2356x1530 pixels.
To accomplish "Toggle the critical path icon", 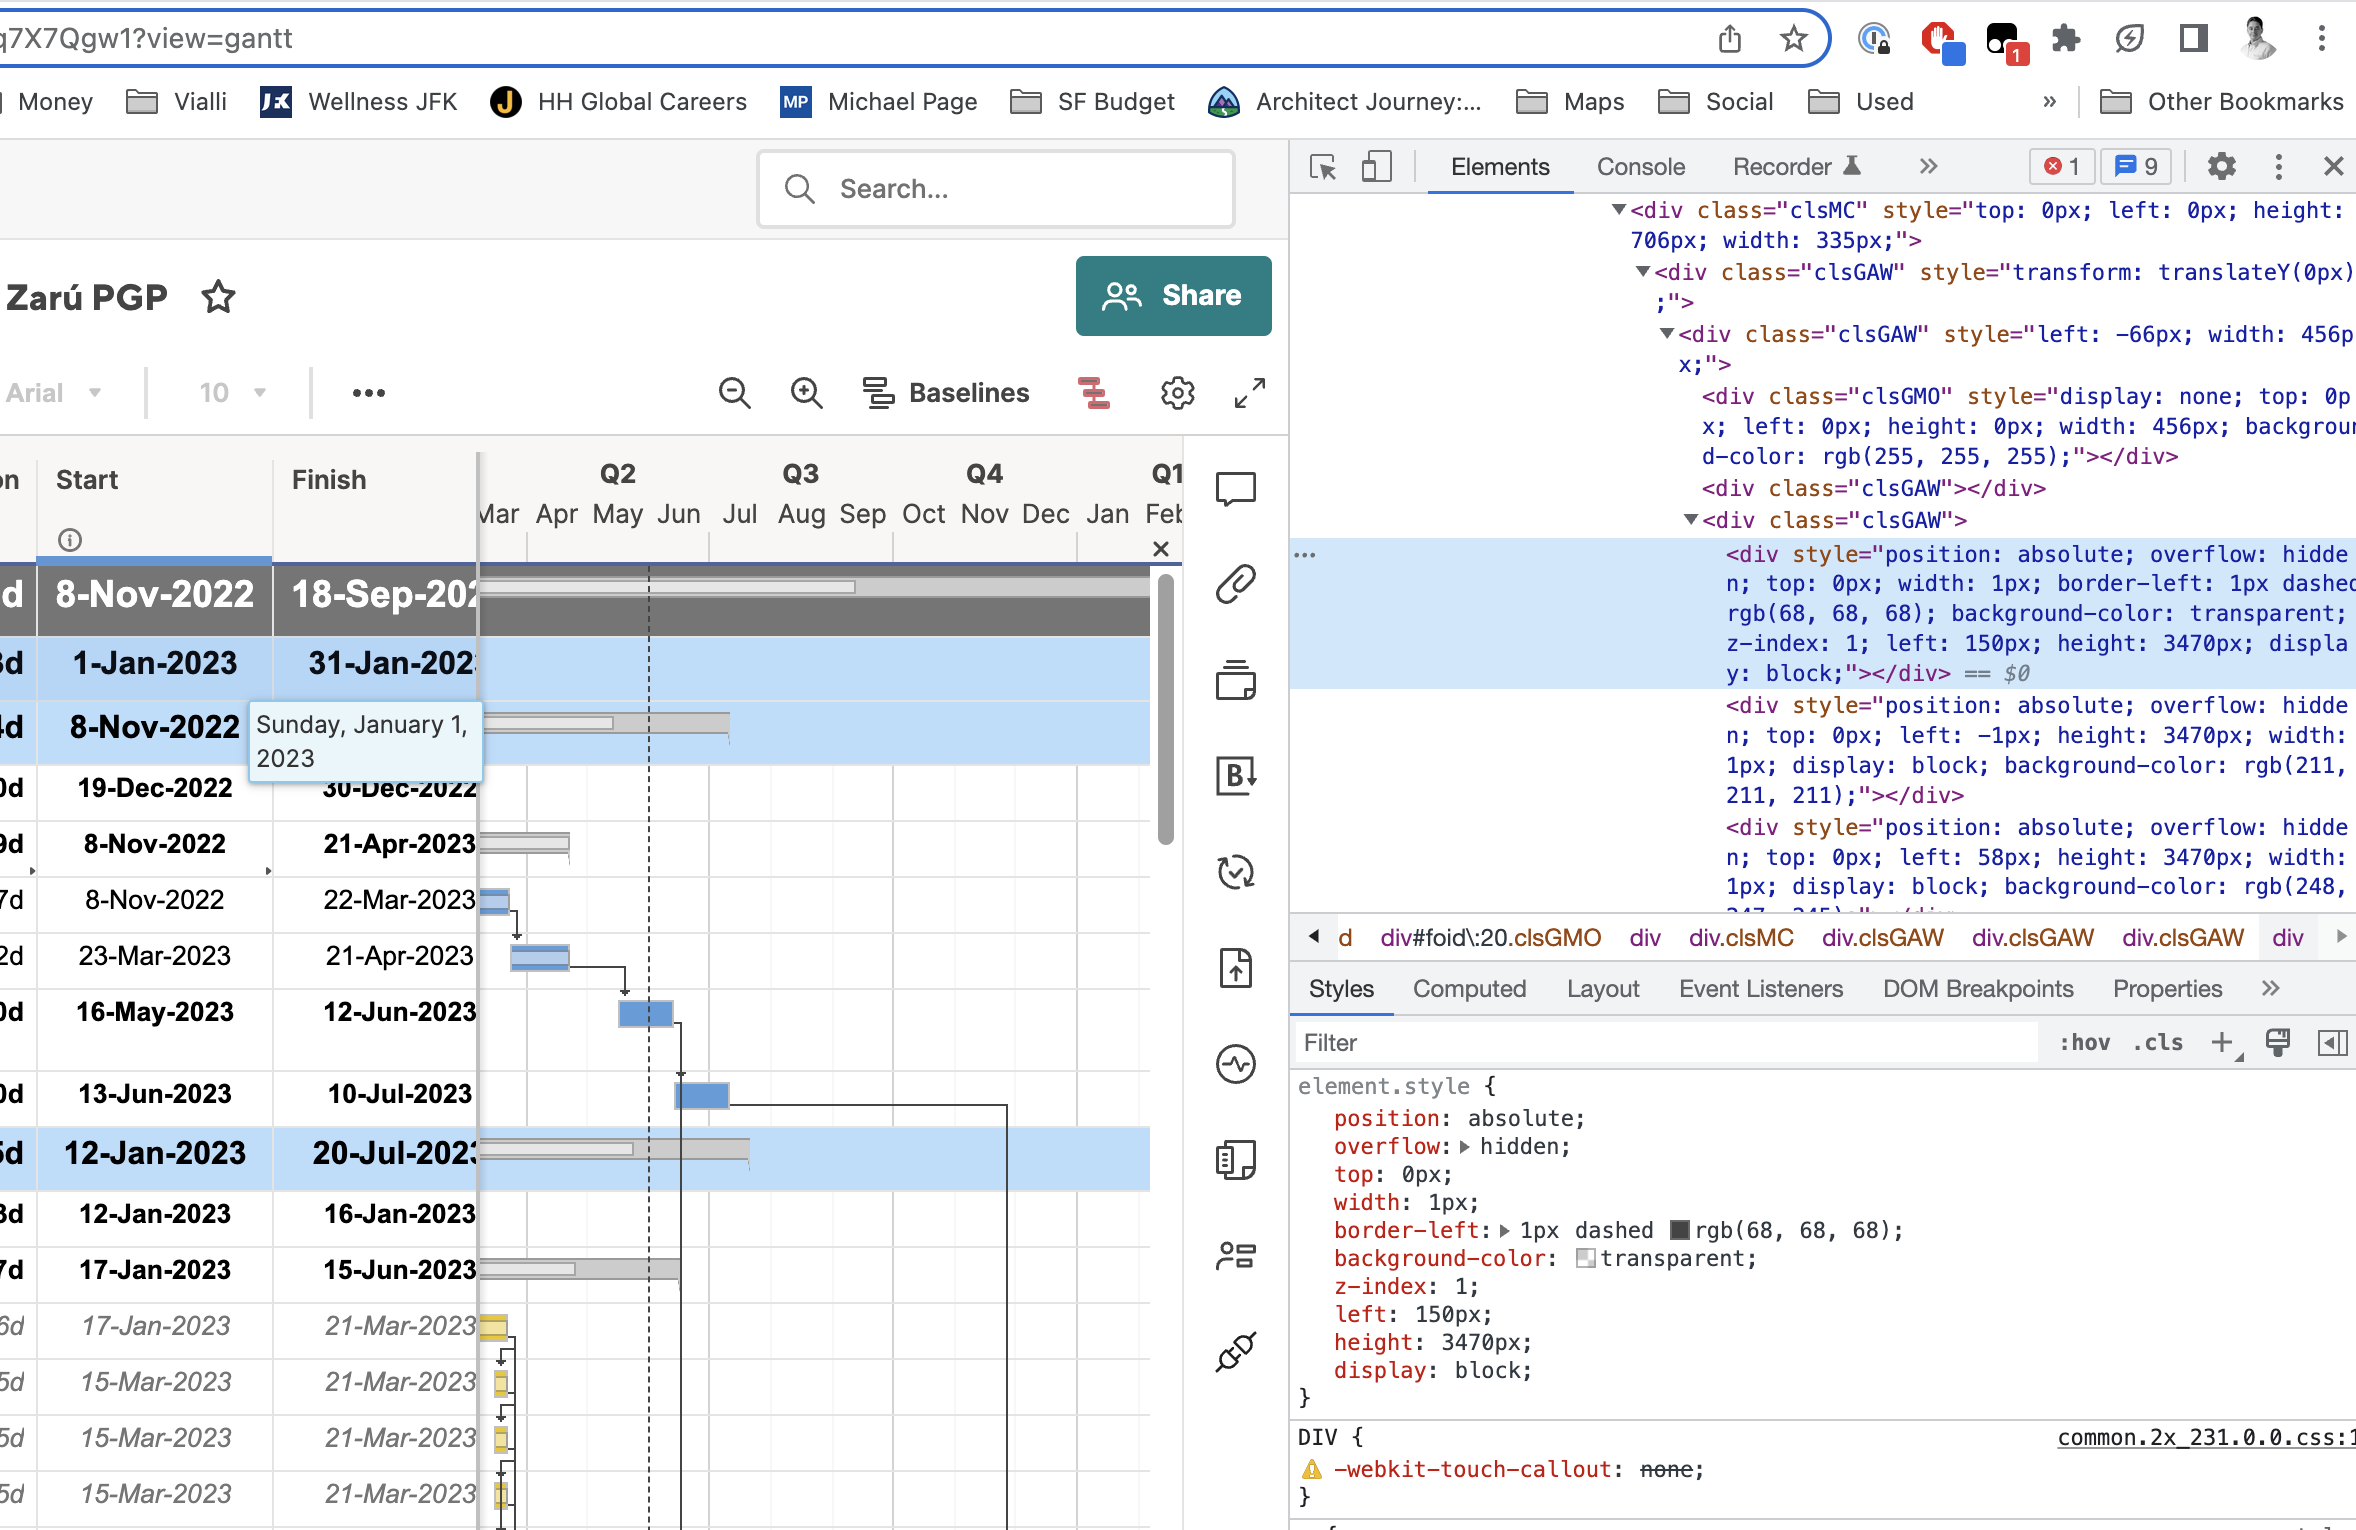I will [x=1094, y=393].
